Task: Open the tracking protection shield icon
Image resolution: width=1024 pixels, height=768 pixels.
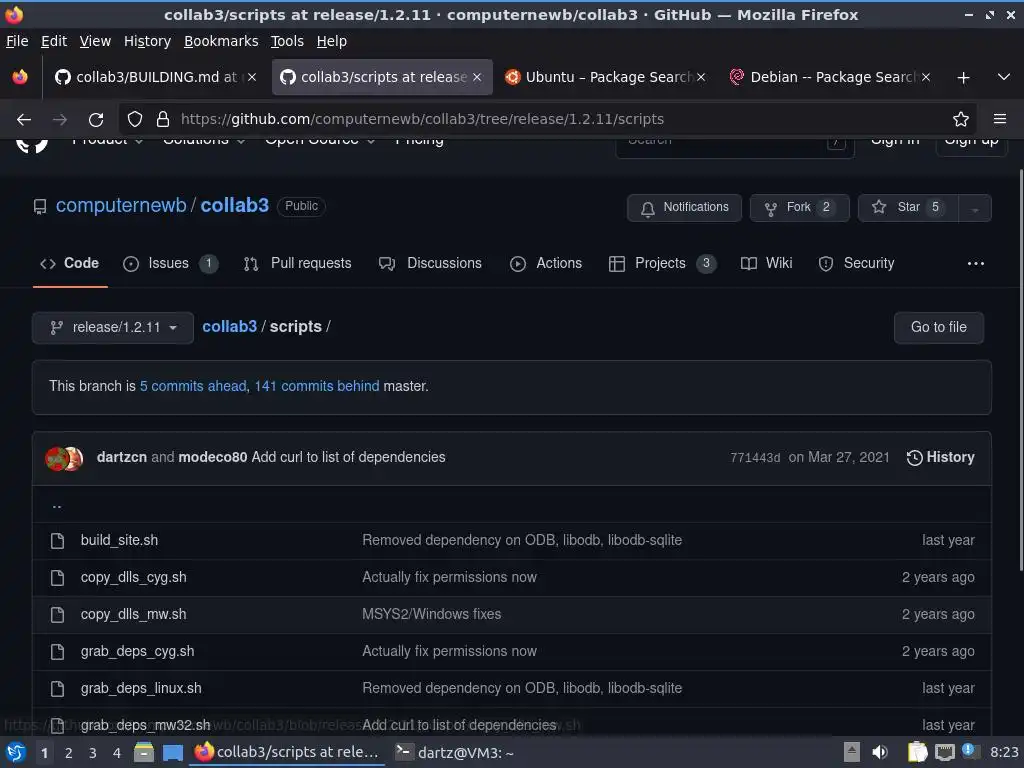Action: 135,120
